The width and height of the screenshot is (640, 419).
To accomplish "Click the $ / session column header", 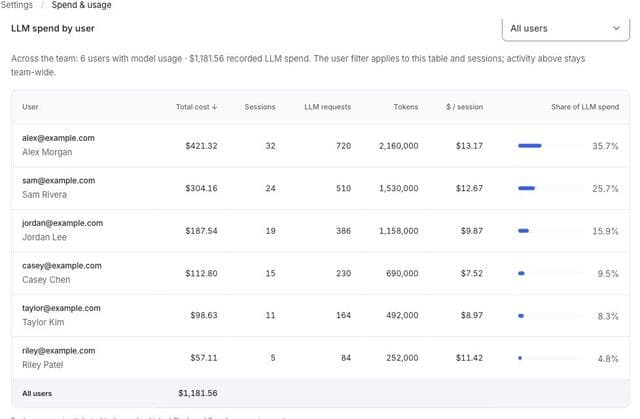I will pyautogui.click(x=464, y=107).
